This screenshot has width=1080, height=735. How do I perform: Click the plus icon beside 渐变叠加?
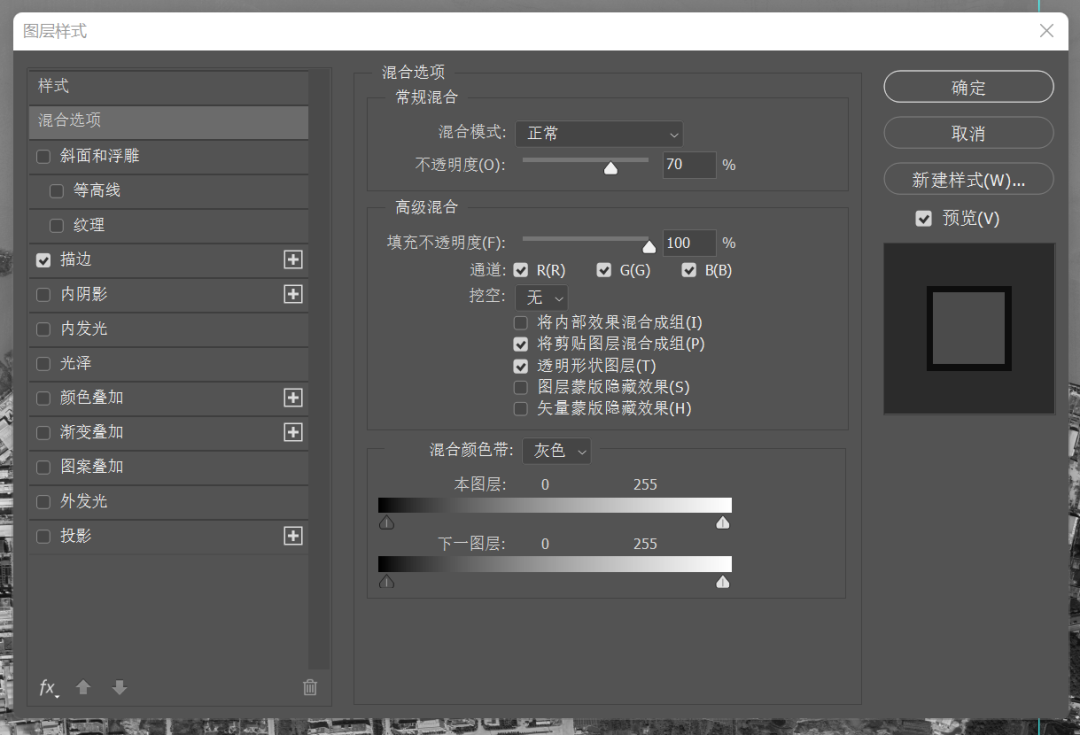pos(293,432)
